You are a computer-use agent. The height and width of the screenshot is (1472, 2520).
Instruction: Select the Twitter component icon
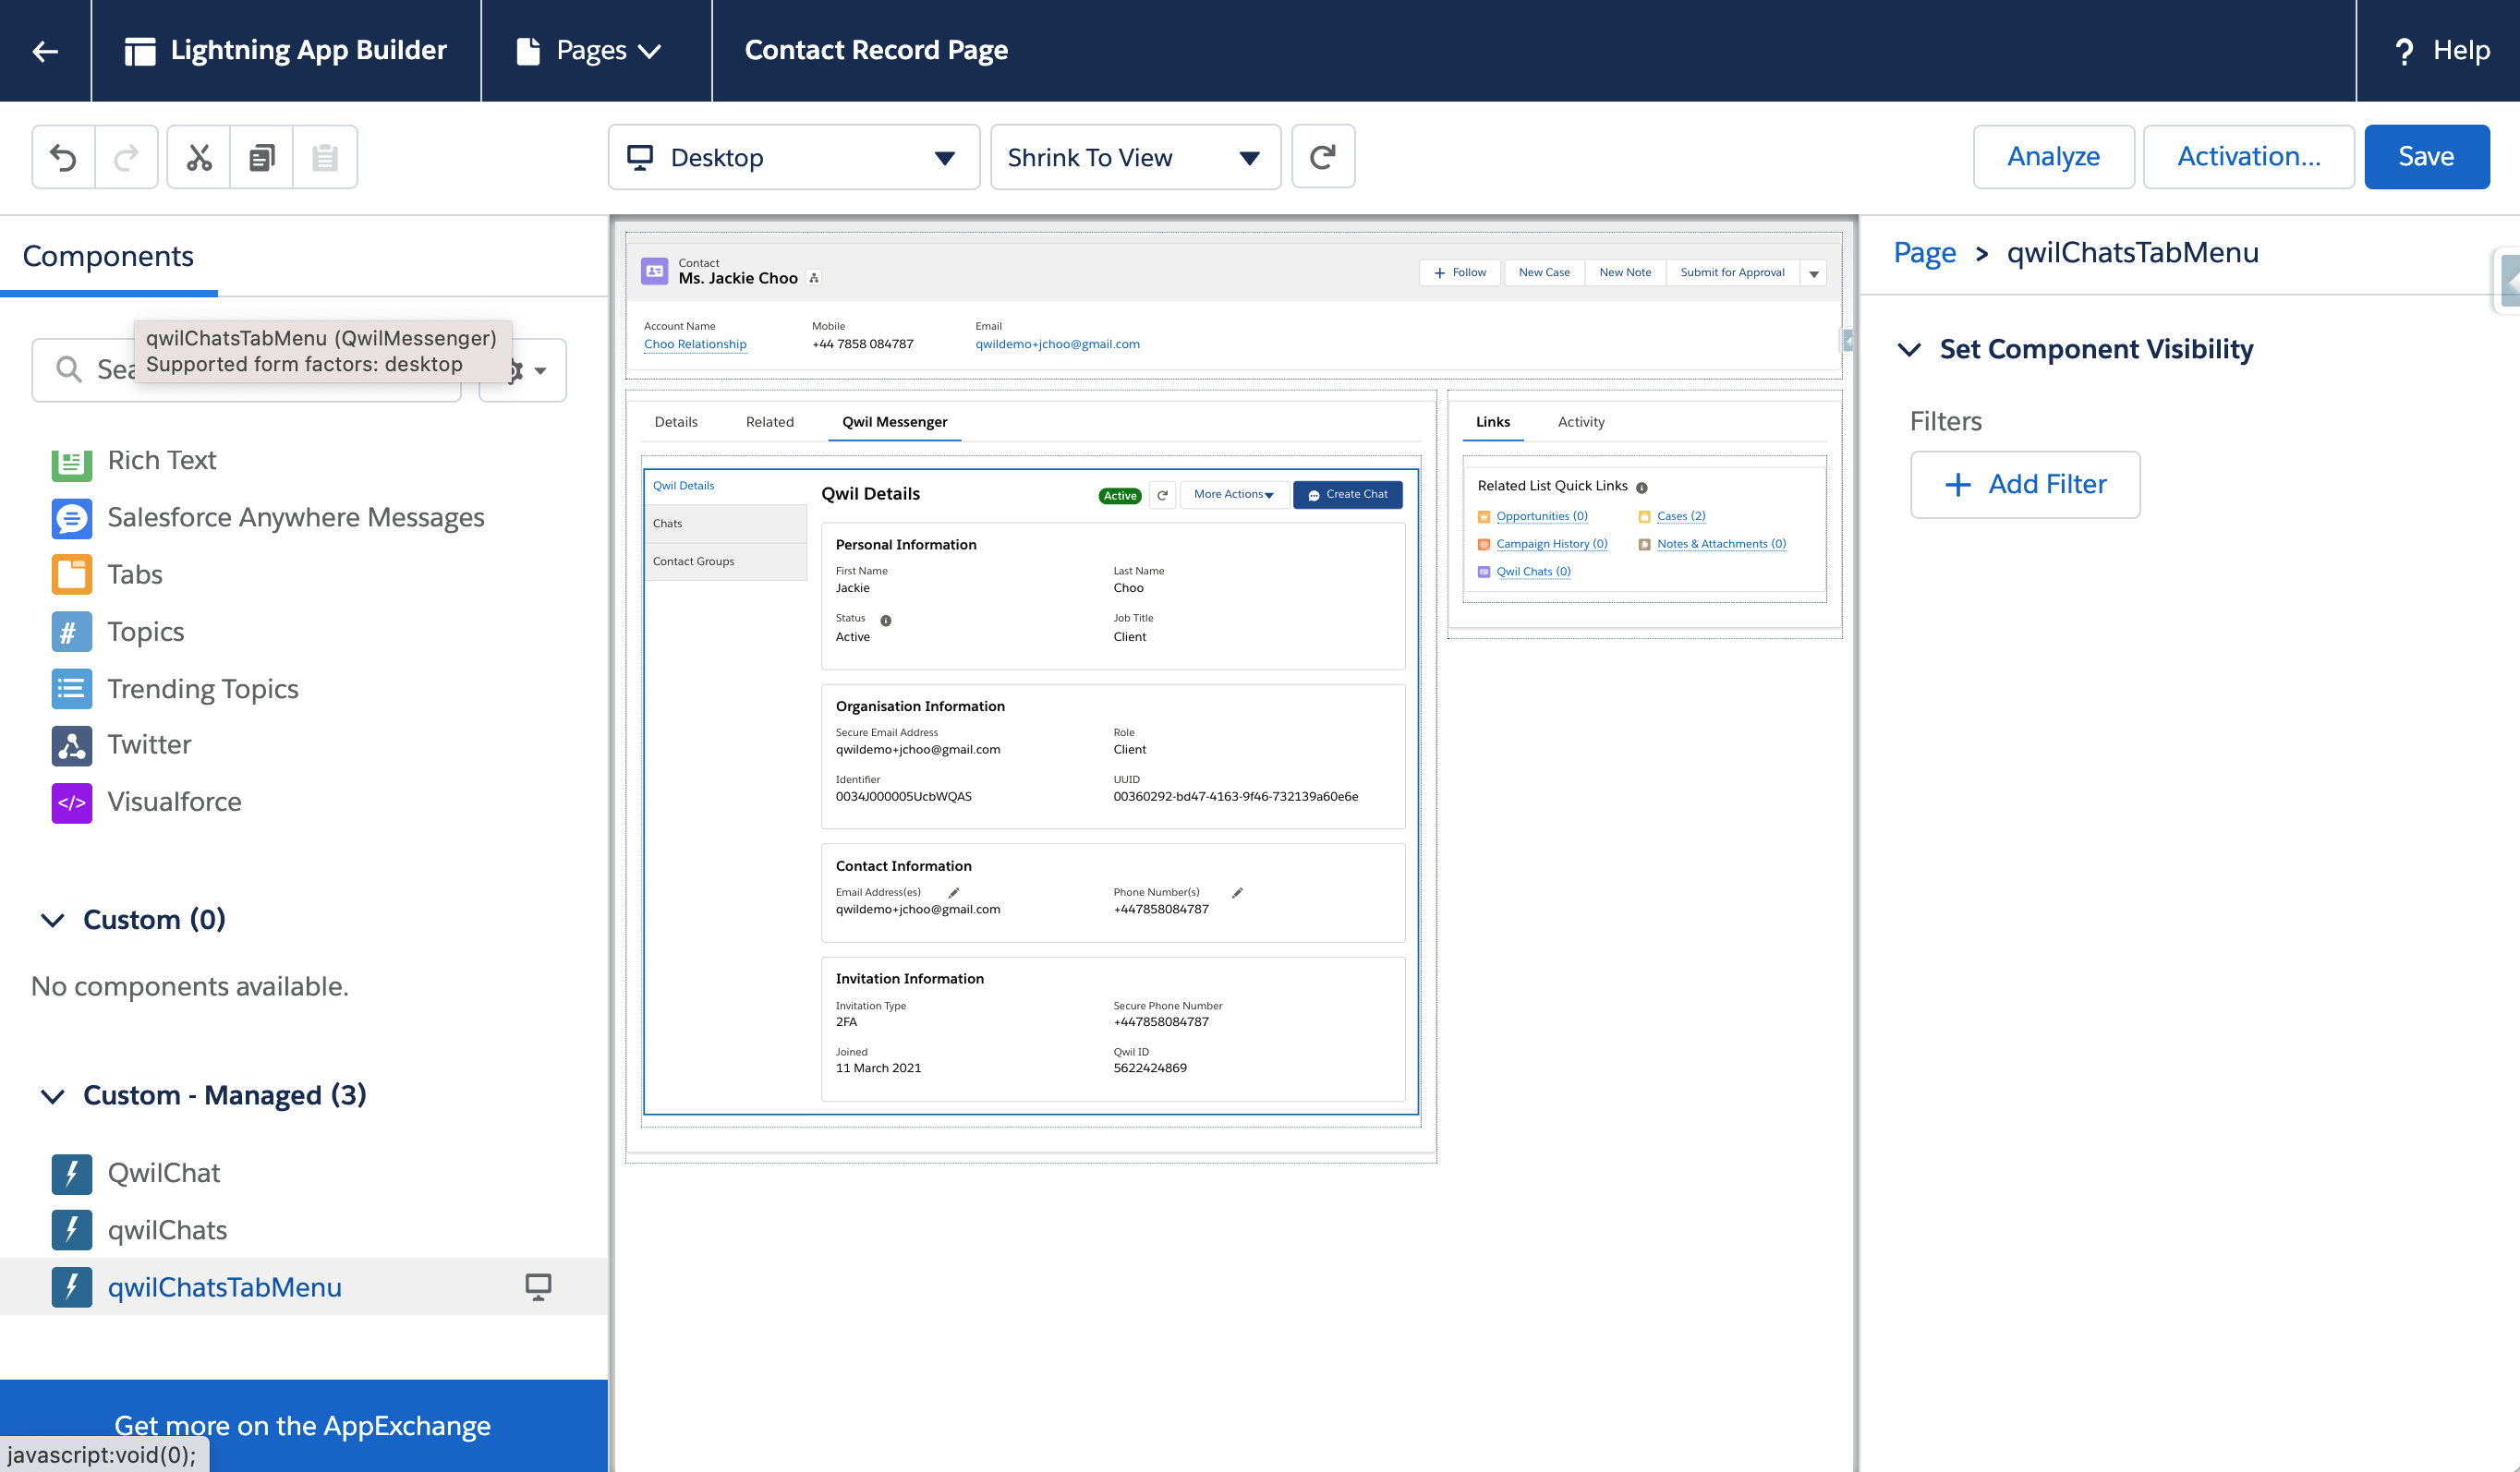(72, 746)
